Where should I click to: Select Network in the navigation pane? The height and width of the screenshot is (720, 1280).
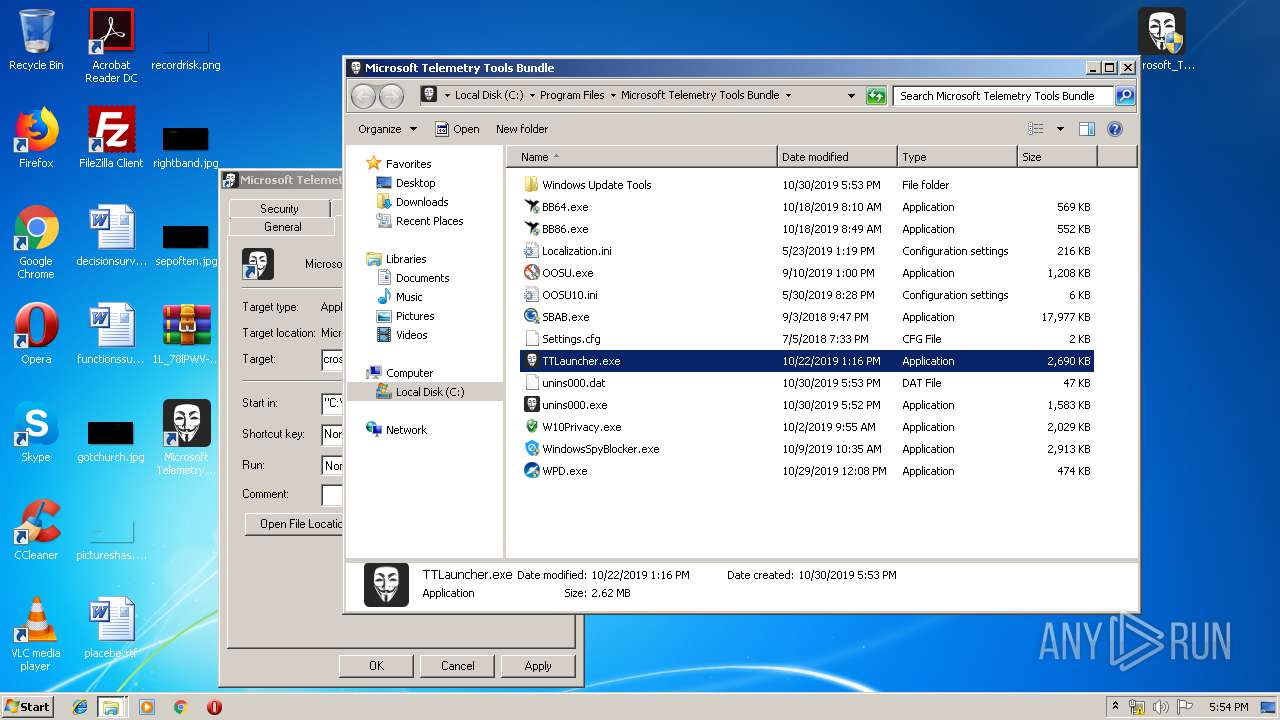[x=406, y=430]
